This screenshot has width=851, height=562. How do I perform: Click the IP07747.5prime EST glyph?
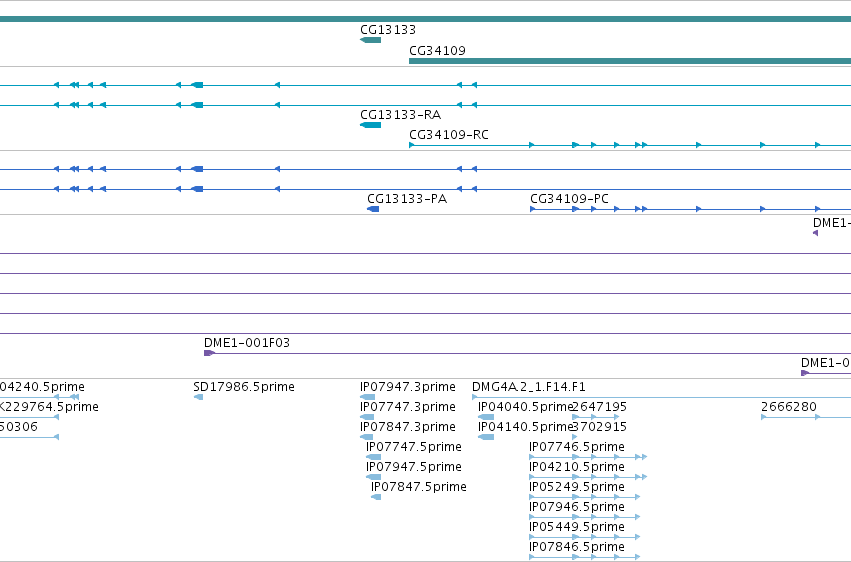point(373,457)
